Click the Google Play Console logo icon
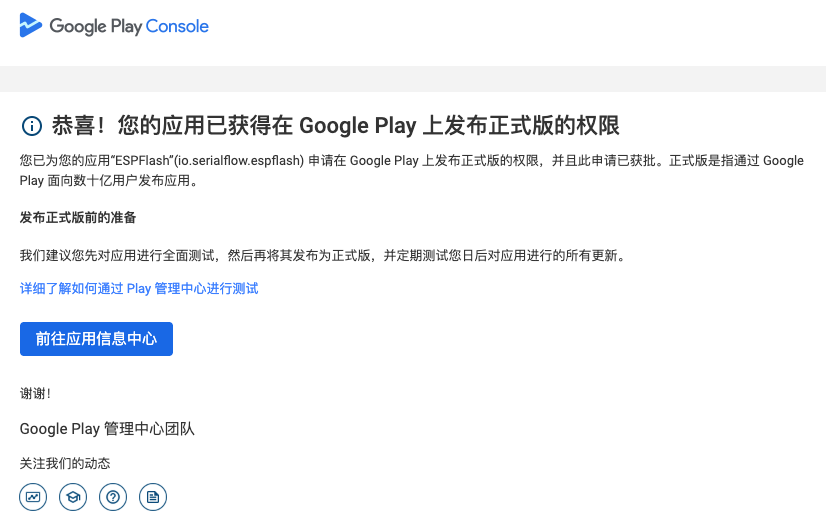This screenshot has height=528, width=826. tap(31, 26)
